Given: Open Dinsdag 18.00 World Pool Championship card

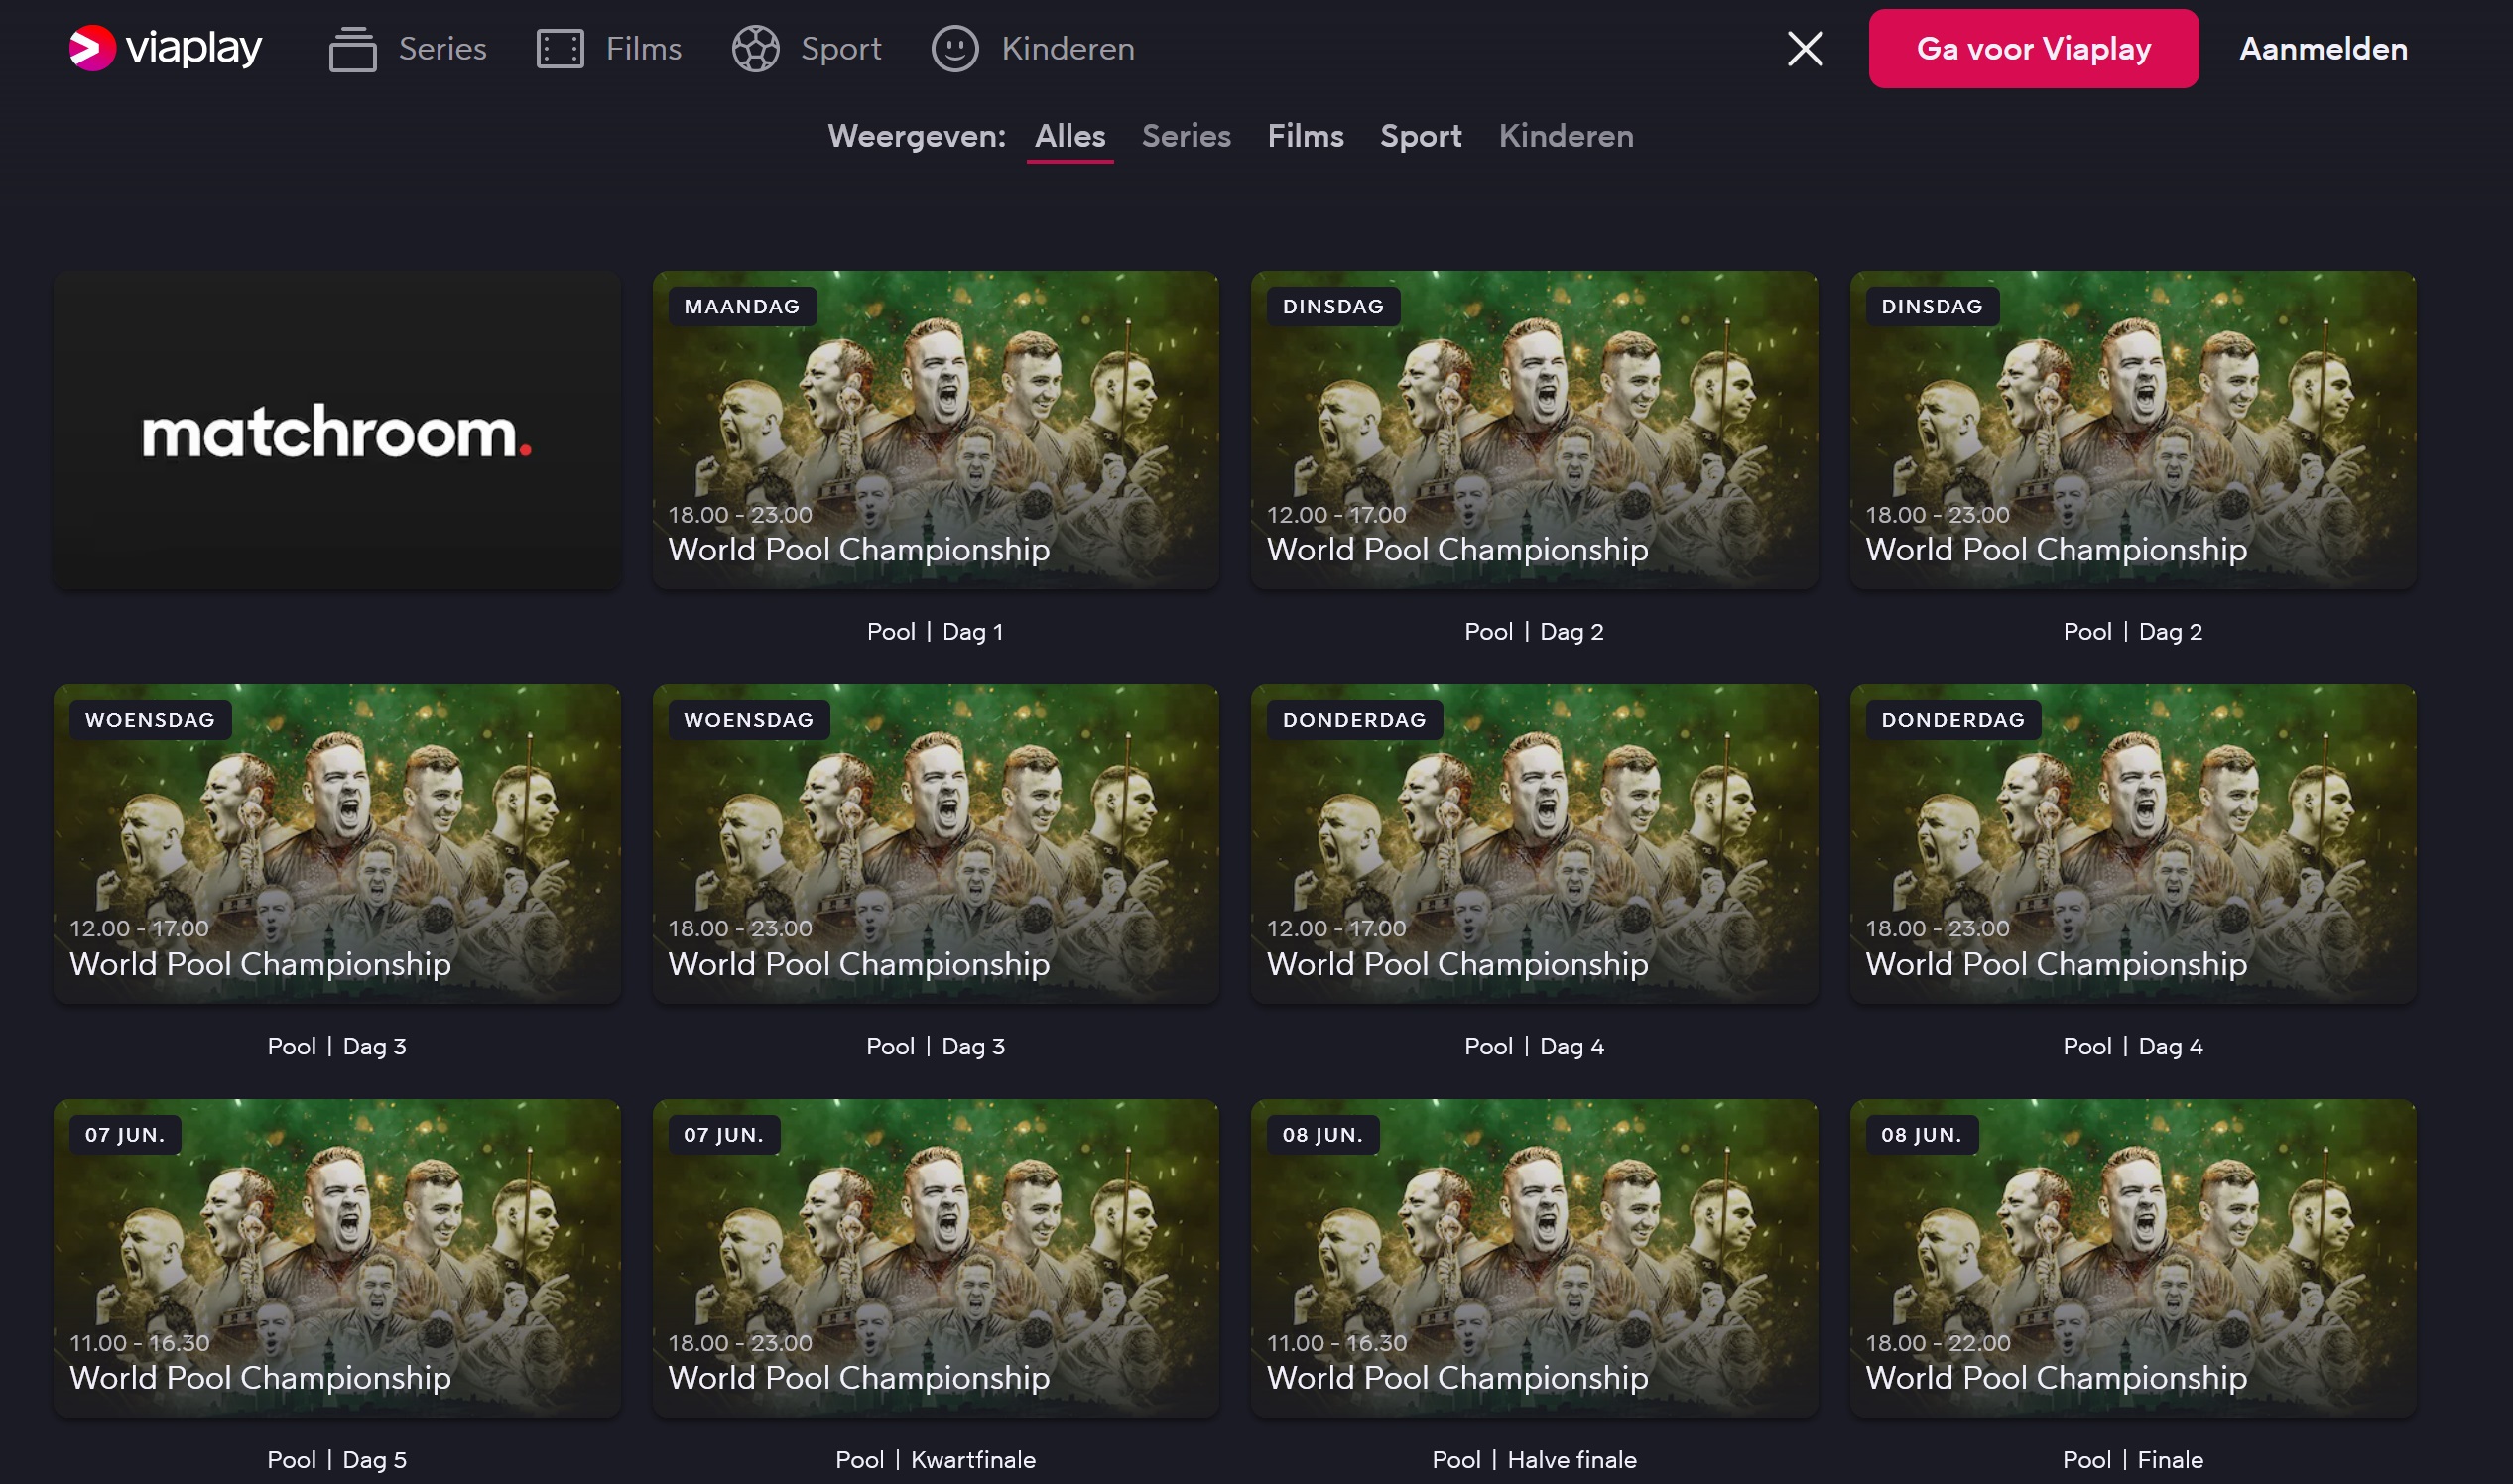Looking at the screenshot, I should 2133,430.
